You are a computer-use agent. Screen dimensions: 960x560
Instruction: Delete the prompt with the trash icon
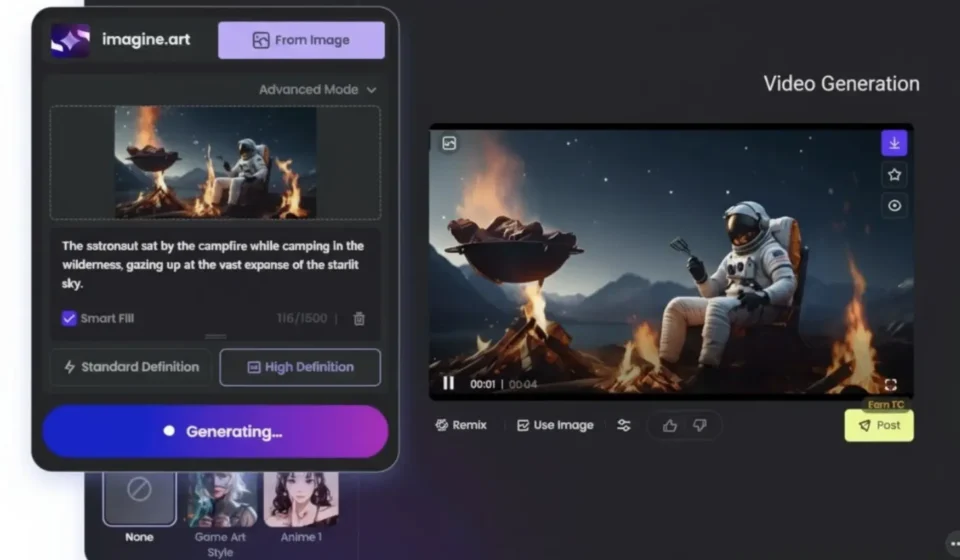pyautogui.click(x=359, y=318)
